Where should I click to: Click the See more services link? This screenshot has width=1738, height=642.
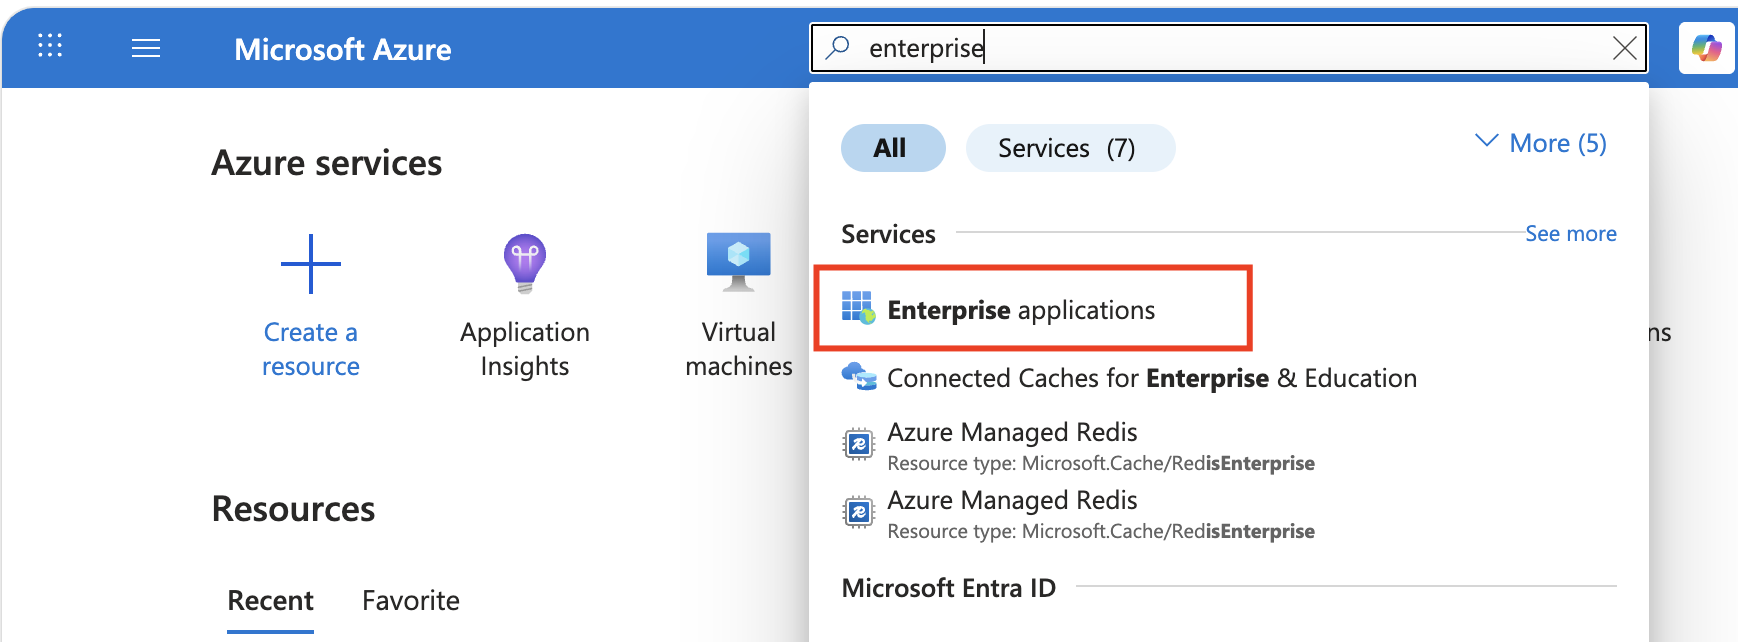(x=1570, y=233)
